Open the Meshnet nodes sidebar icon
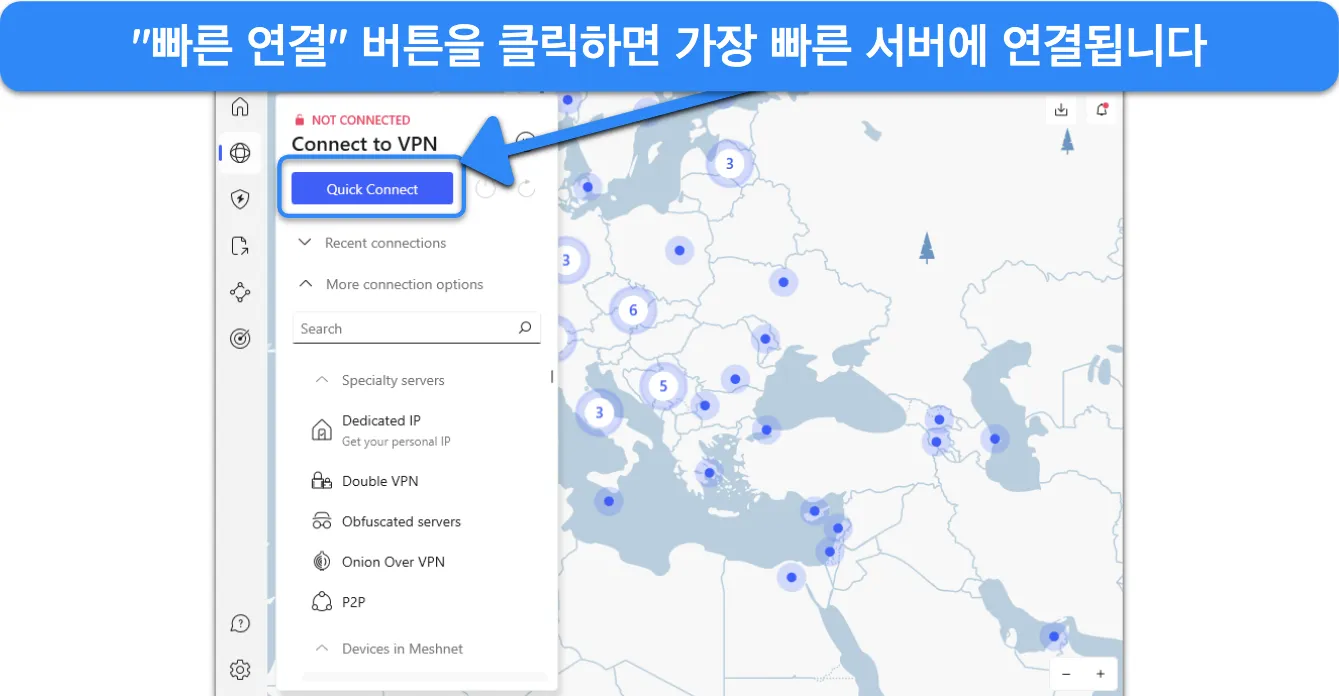 pos(240,292)
